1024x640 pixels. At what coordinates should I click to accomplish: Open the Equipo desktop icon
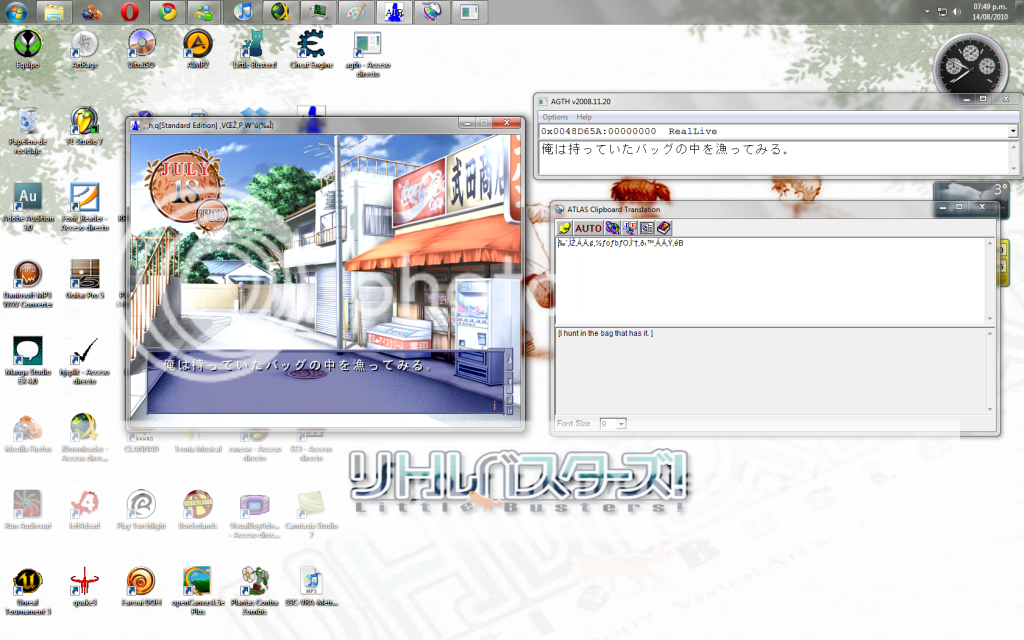tap(27, 50)
